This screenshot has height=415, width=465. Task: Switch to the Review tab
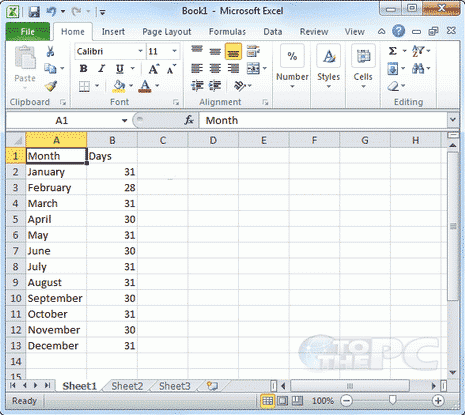[314, 32]
